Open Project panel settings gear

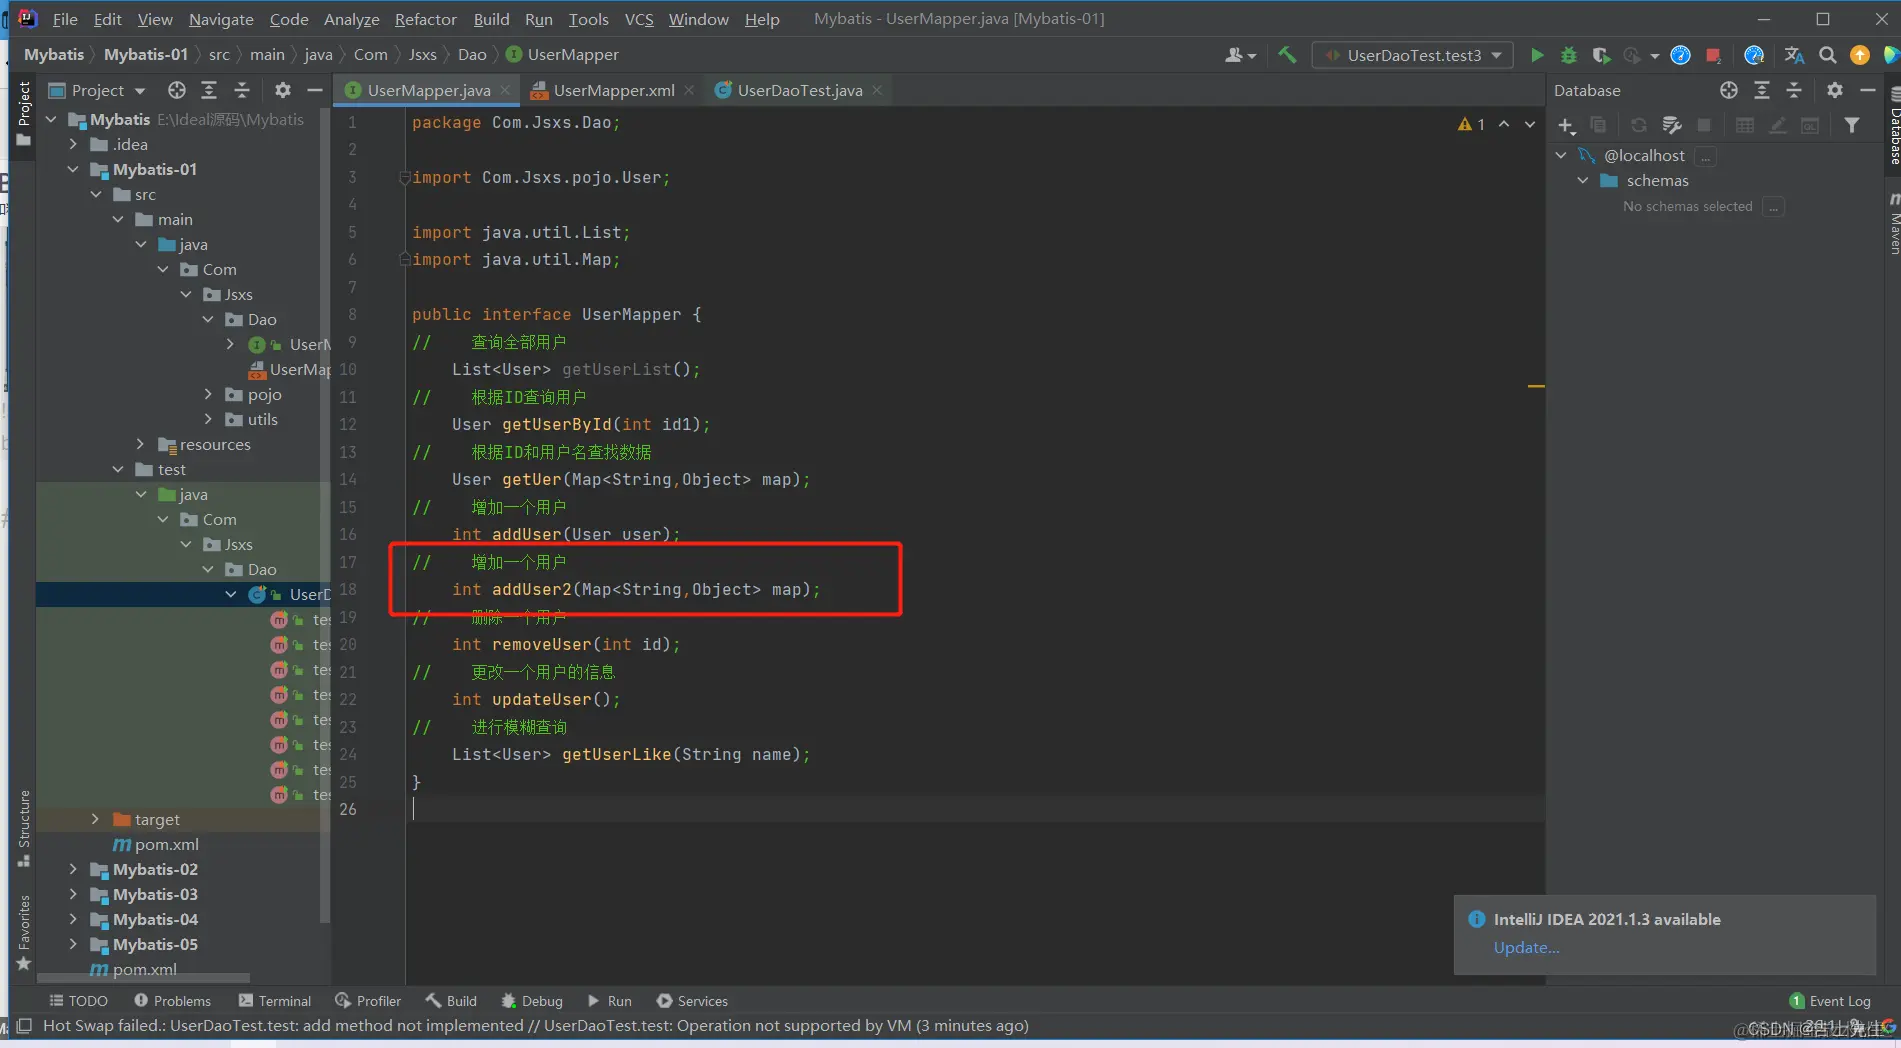[x=283, y=90]
